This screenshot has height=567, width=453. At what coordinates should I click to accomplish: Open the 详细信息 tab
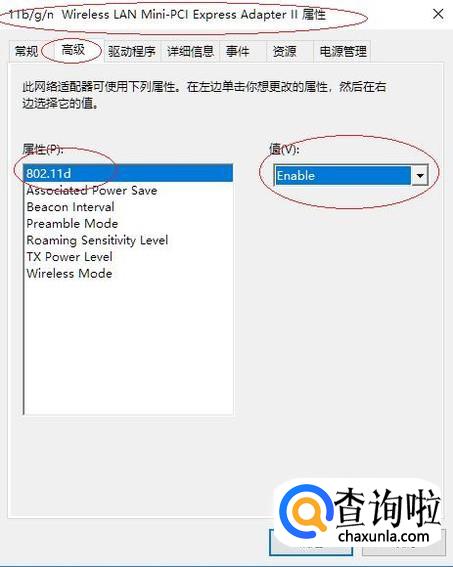click(x=191, y=51)
